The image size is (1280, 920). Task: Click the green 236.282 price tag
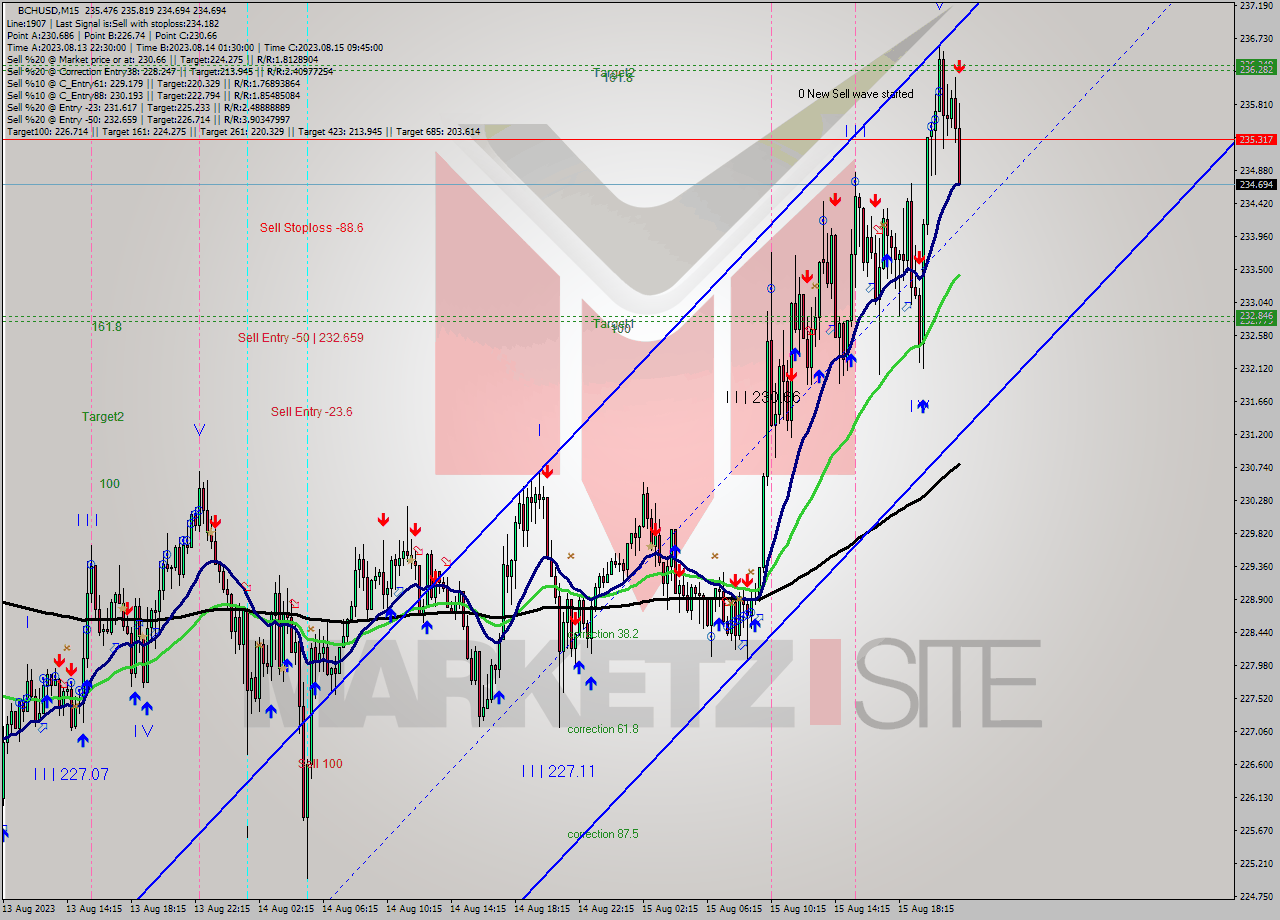pos(1256,69)
